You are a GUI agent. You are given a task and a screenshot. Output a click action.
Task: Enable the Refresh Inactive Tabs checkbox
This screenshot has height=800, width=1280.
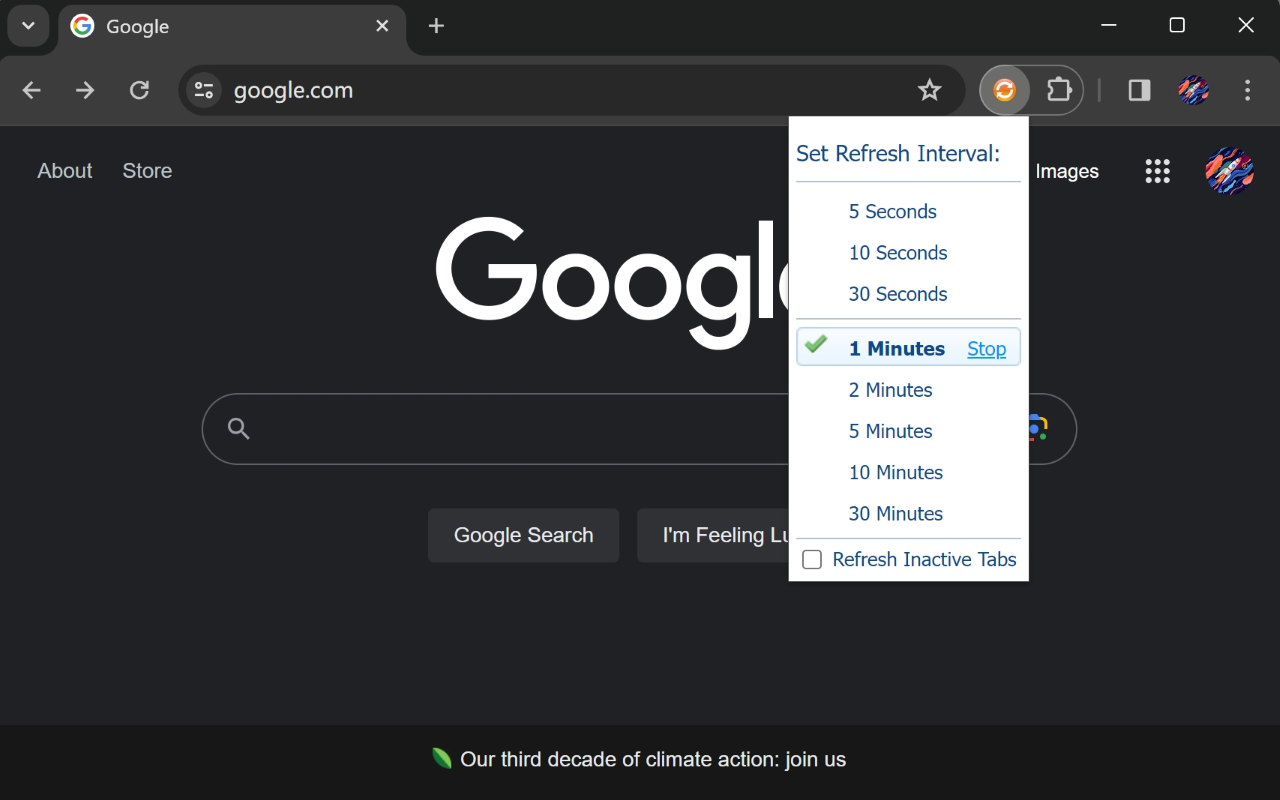click(812, 560)
